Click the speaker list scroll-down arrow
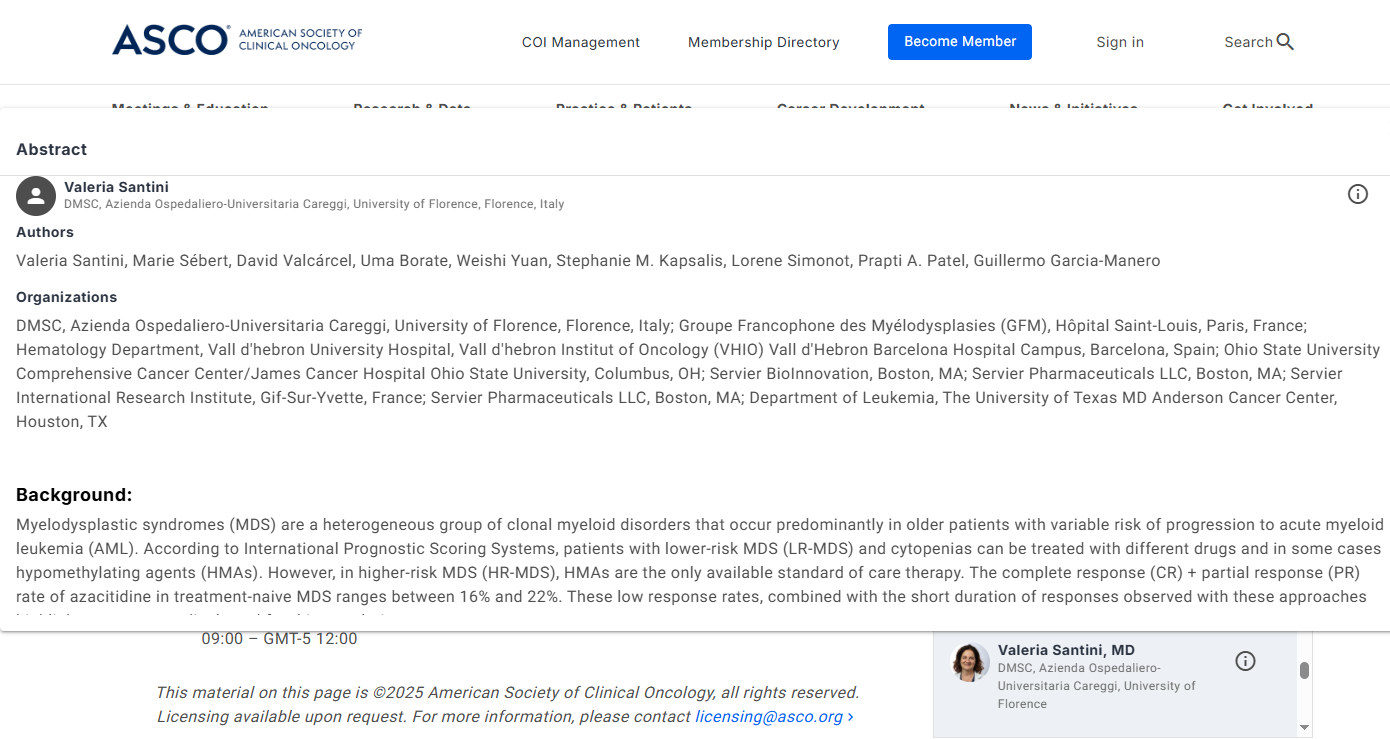 coord(1304,727)
